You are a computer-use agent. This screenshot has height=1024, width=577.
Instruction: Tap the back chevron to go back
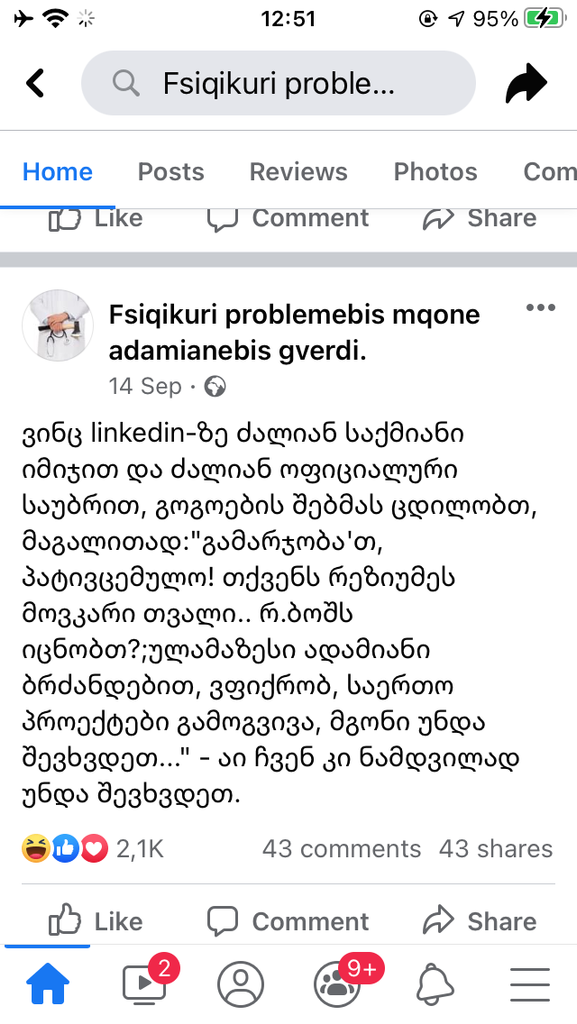(x=36, y=84)
